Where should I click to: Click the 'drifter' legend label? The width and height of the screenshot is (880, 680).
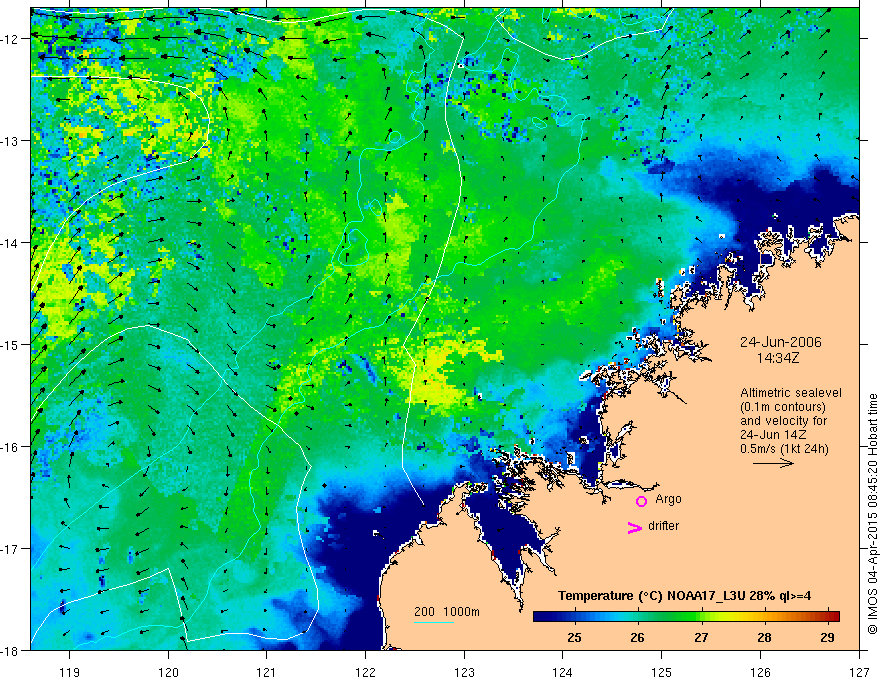pyautogui.click(x=663, y=526)
